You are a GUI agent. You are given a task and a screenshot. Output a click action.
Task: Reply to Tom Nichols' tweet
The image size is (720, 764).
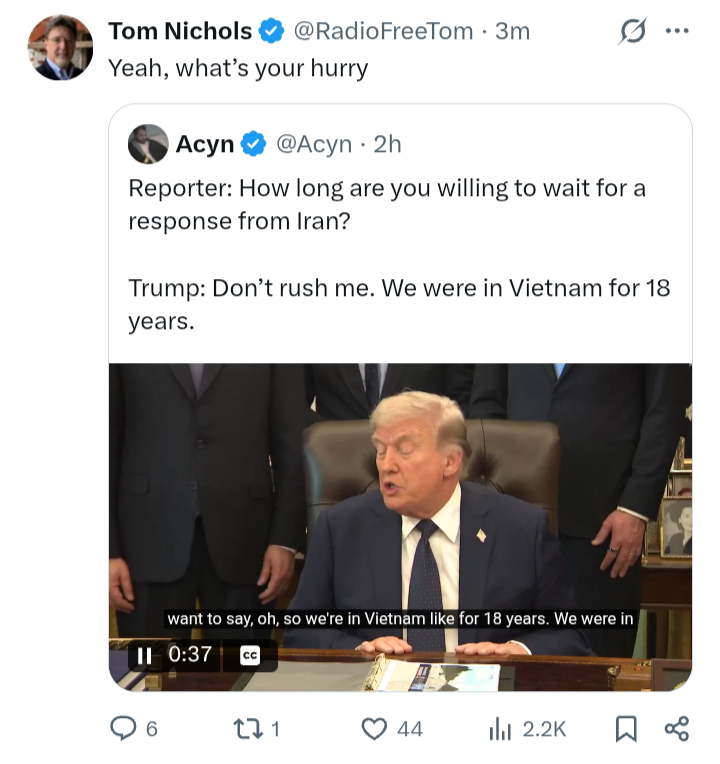coord(123,729)
